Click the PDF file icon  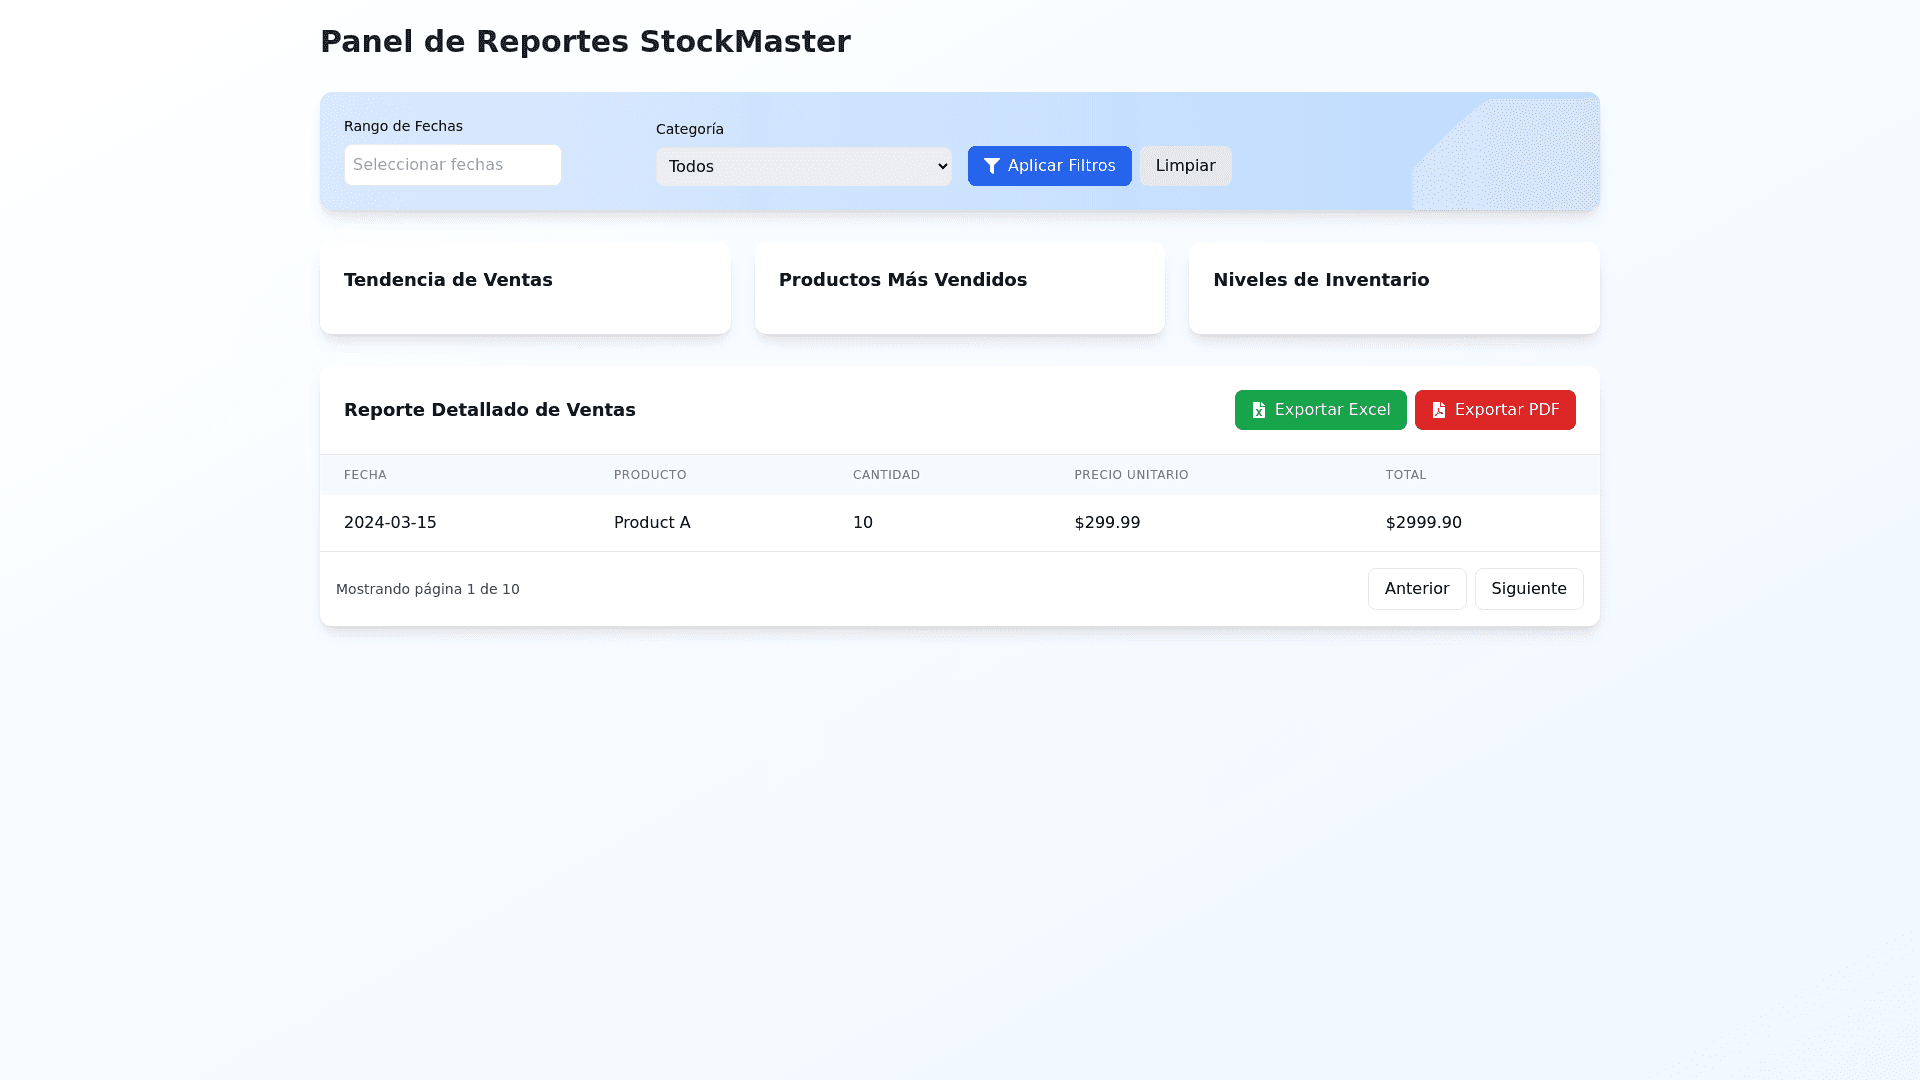coord(1439,410)
